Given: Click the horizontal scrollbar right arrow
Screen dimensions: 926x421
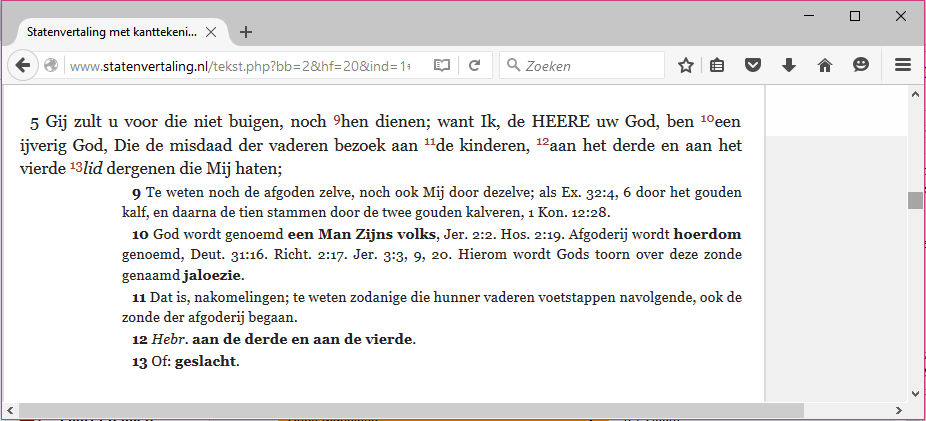Looking at the screenshot, I should click(898, 410).
